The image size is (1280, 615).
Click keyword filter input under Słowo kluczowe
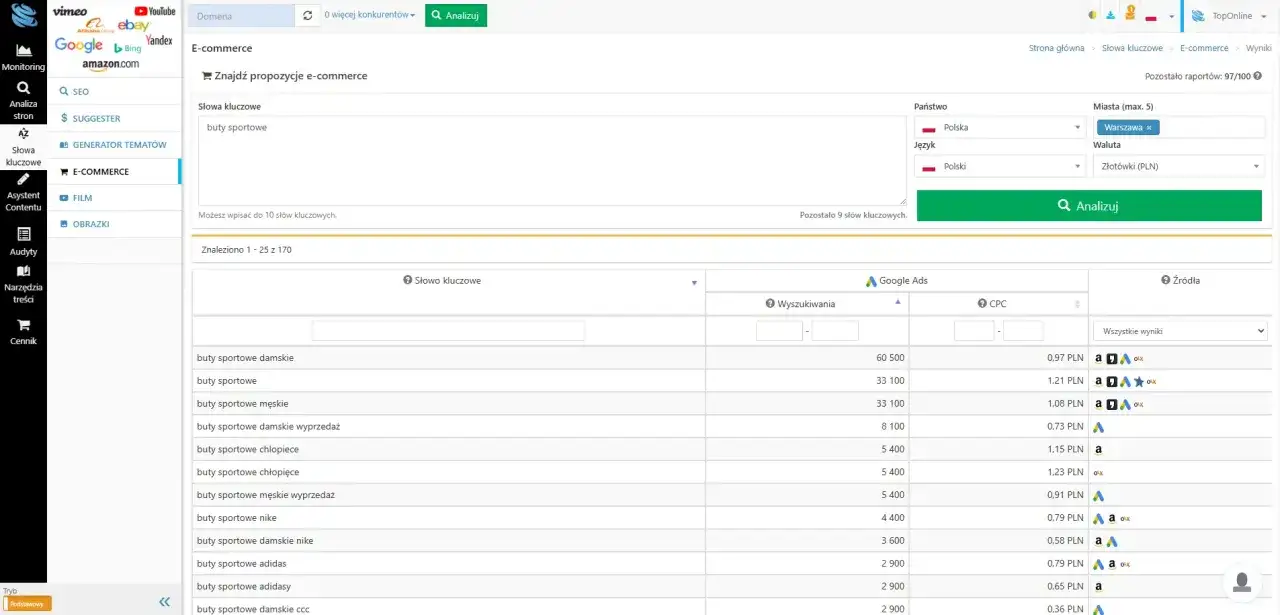[448, 331]
